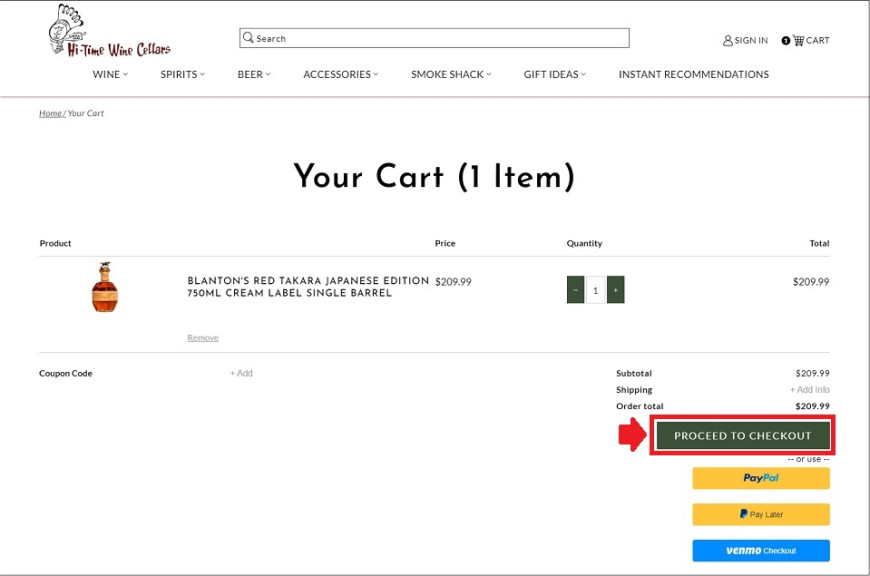Remove the Blanton's item from cart
The height and width of the screenshot is (576, 870).
point(203,337)
